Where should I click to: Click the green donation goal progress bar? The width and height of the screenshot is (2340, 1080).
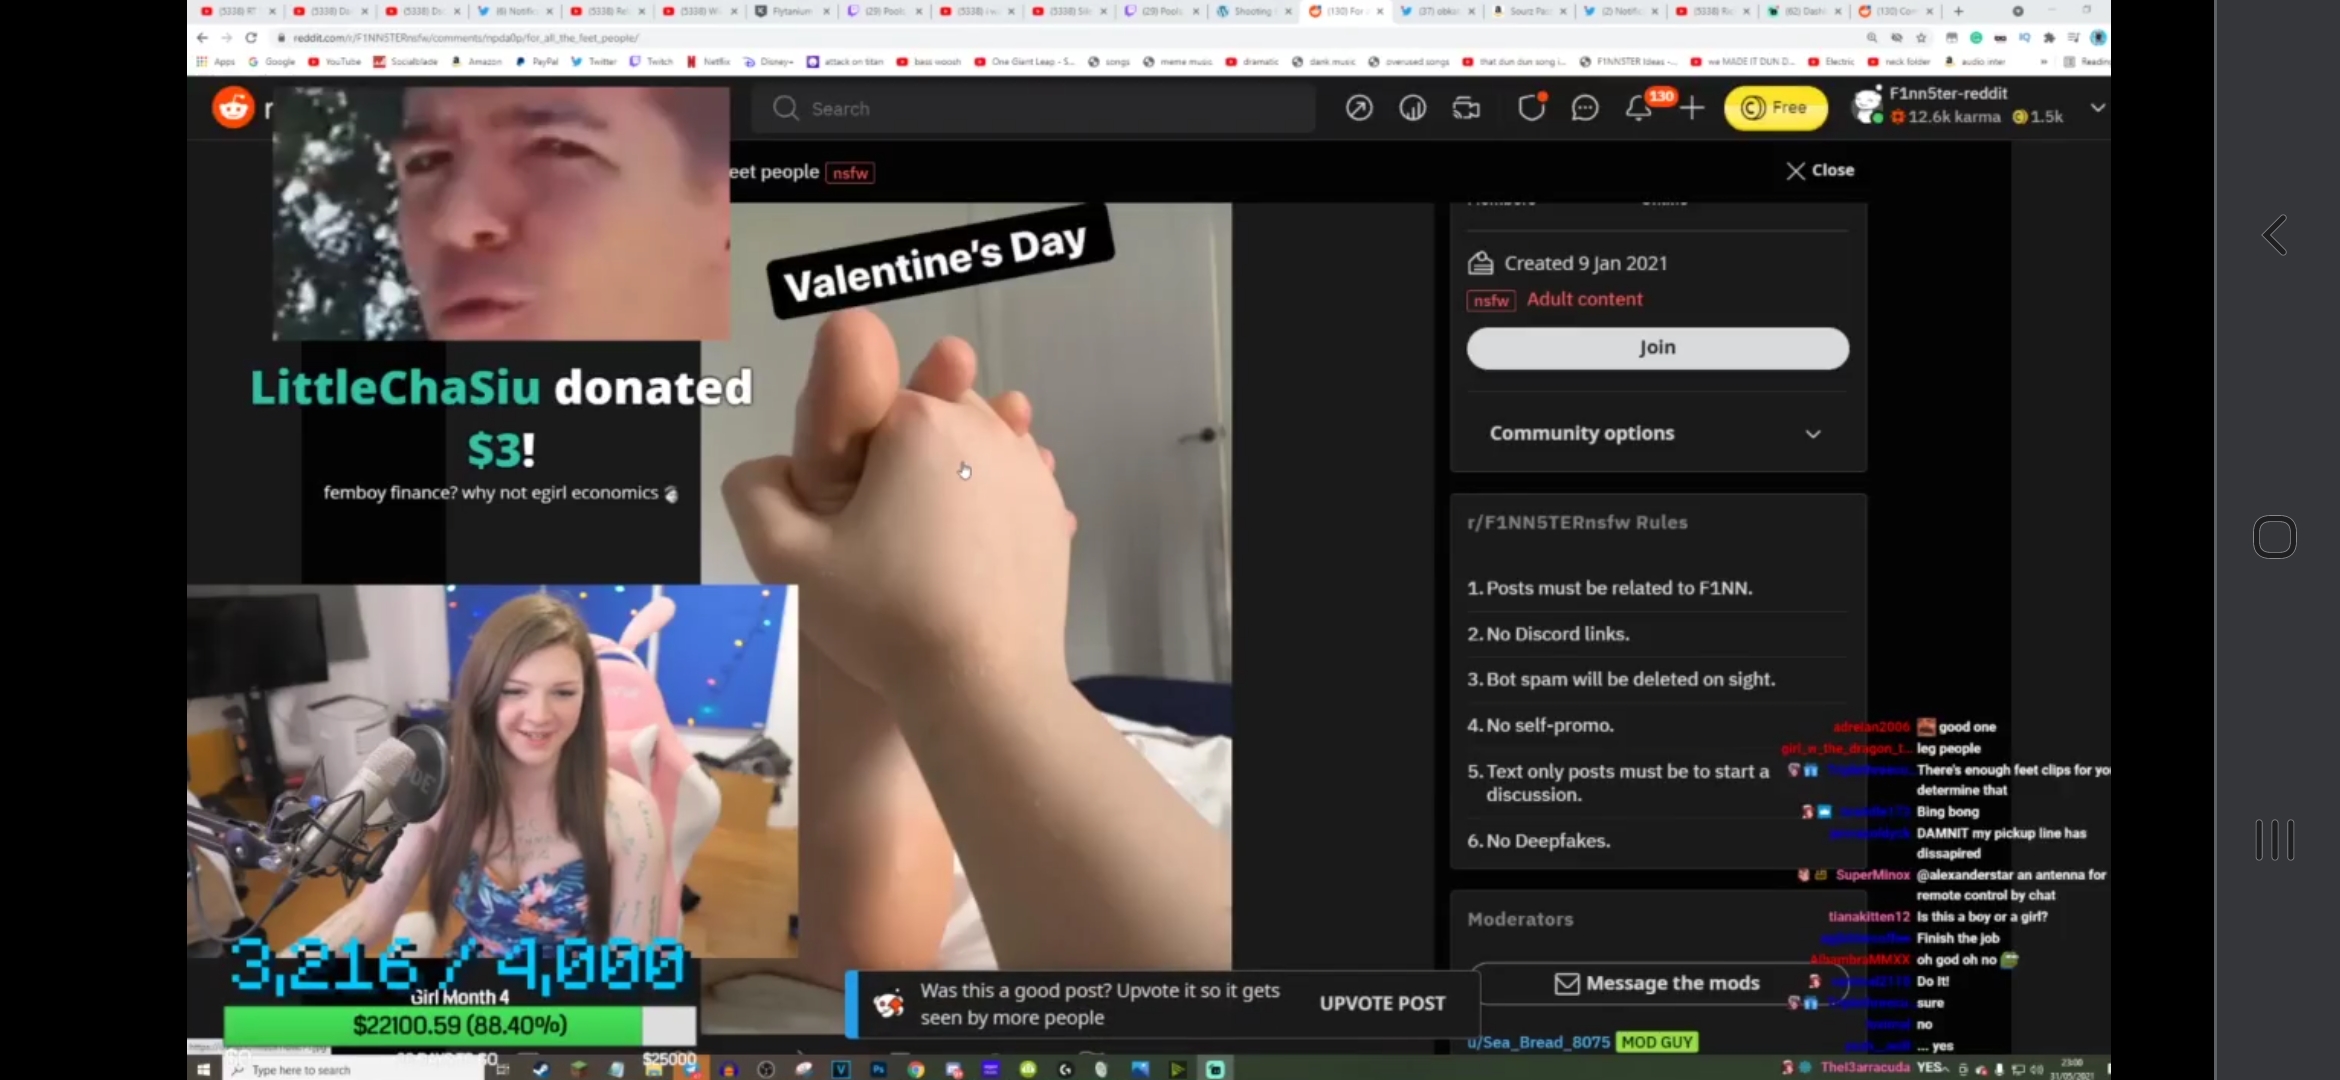tap(459, 1025)
